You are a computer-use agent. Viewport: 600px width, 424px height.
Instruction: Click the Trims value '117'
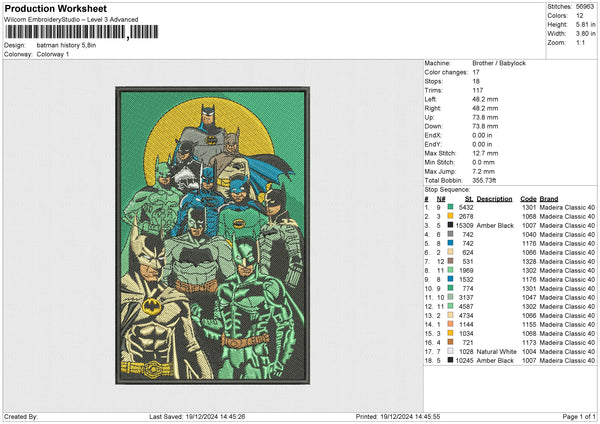(x=478, y=90)
